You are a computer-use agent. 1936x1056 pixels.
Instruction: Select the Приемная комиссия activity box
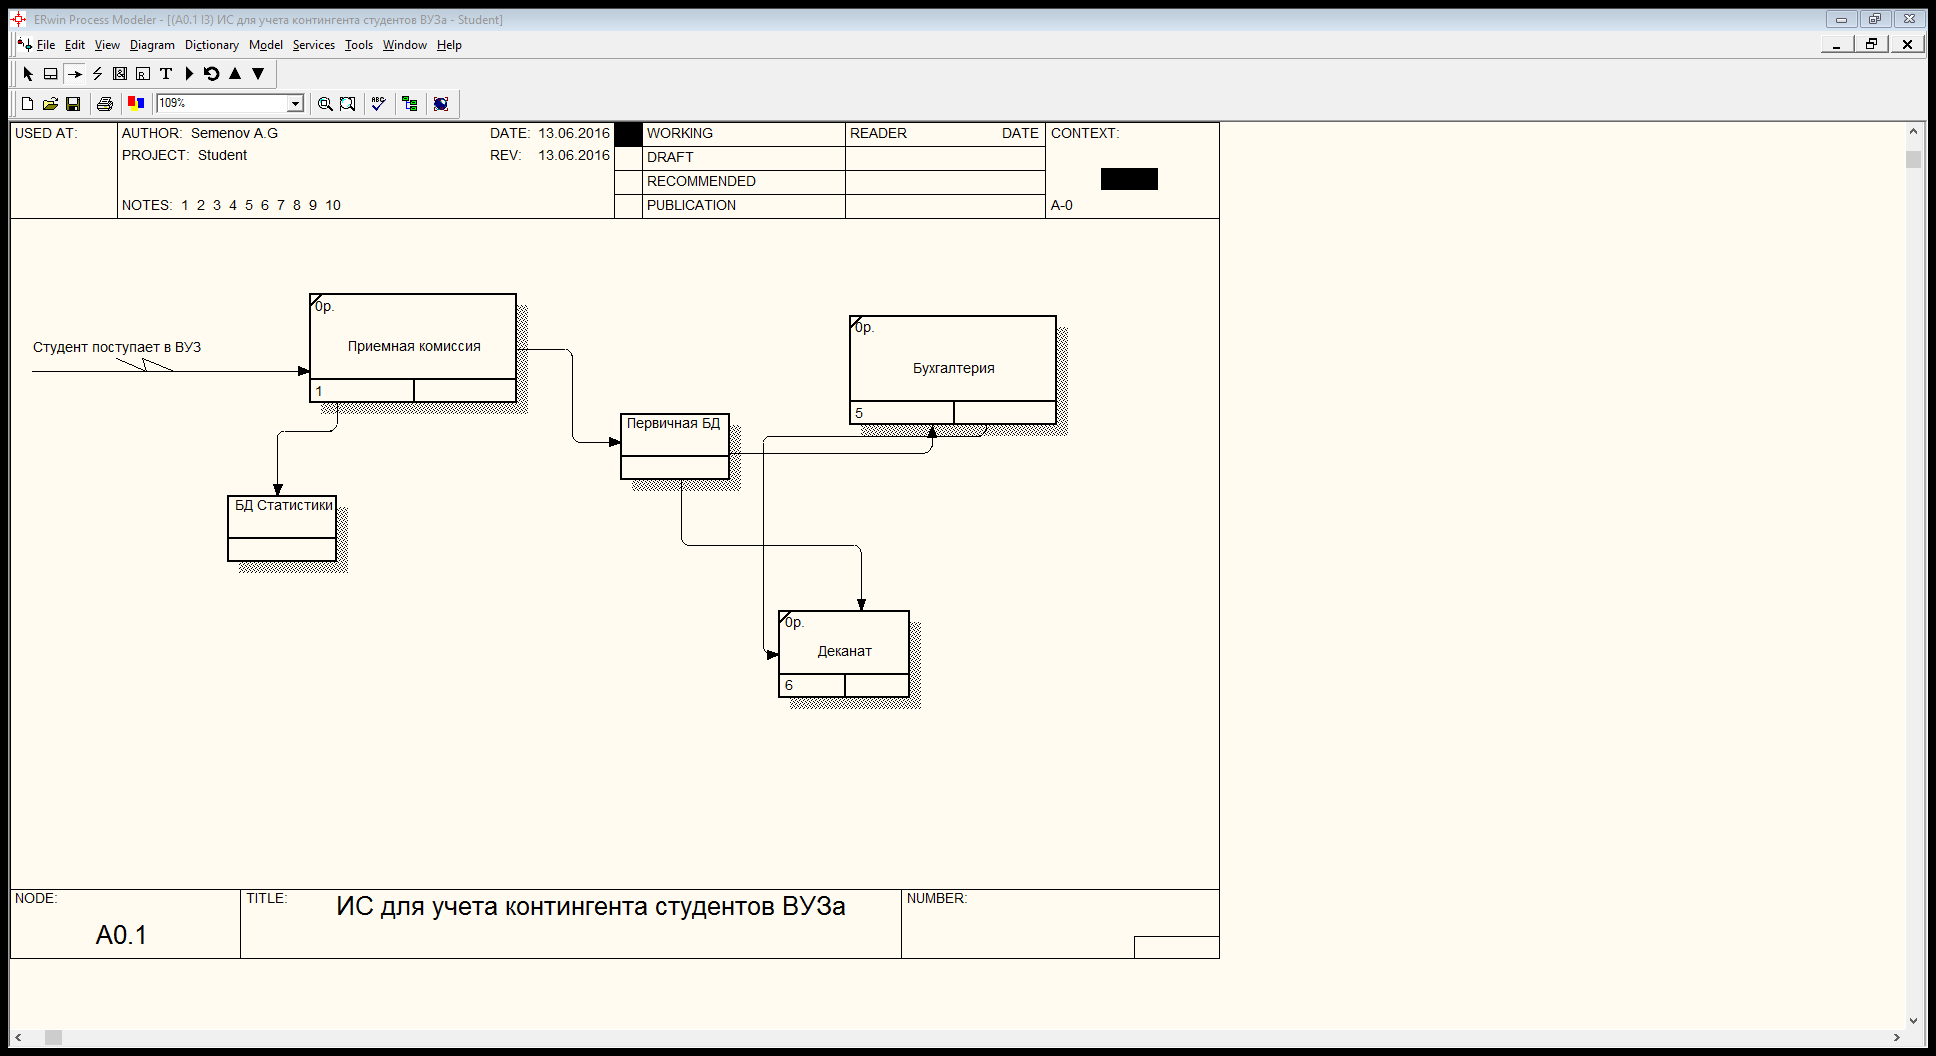pos(413,347)
